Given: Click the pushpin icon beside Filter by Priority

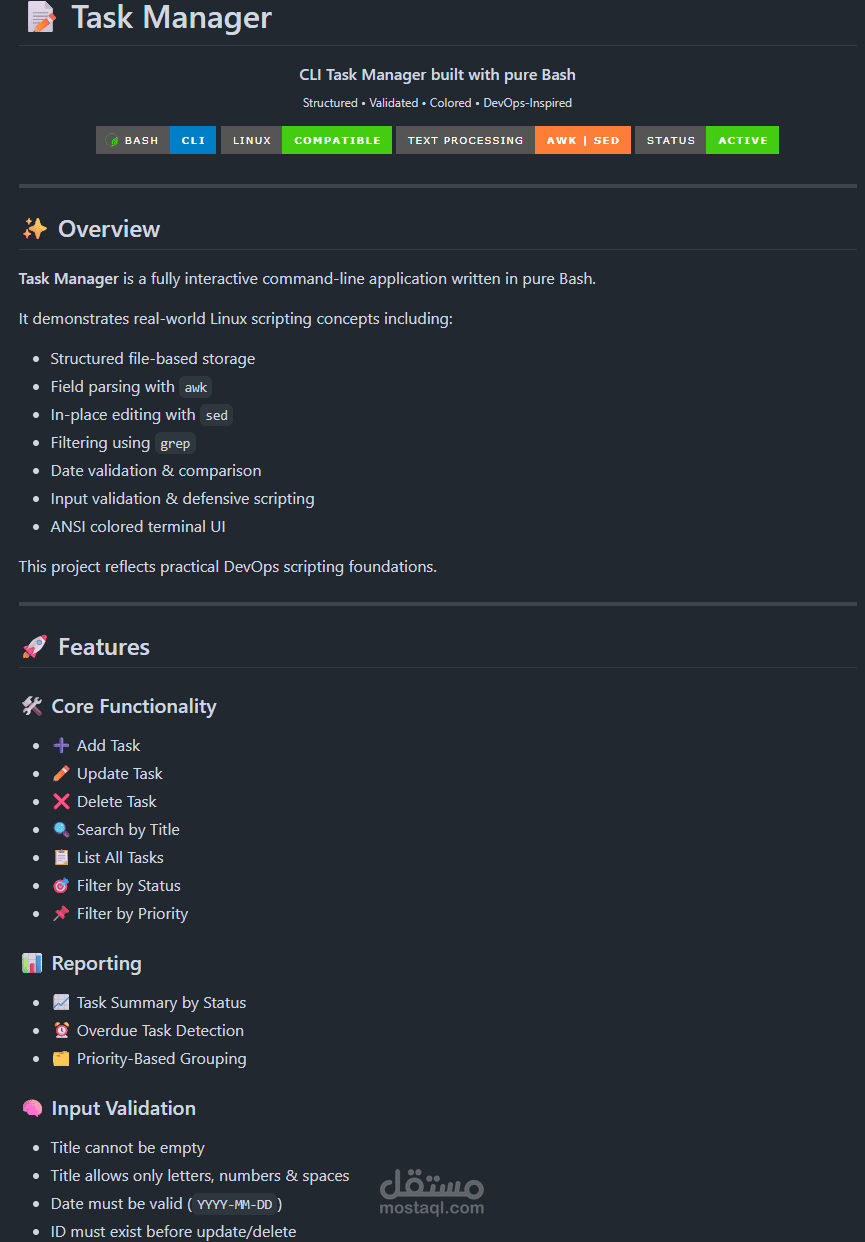Looking at the screenshot, I should (x=61, y=913).
